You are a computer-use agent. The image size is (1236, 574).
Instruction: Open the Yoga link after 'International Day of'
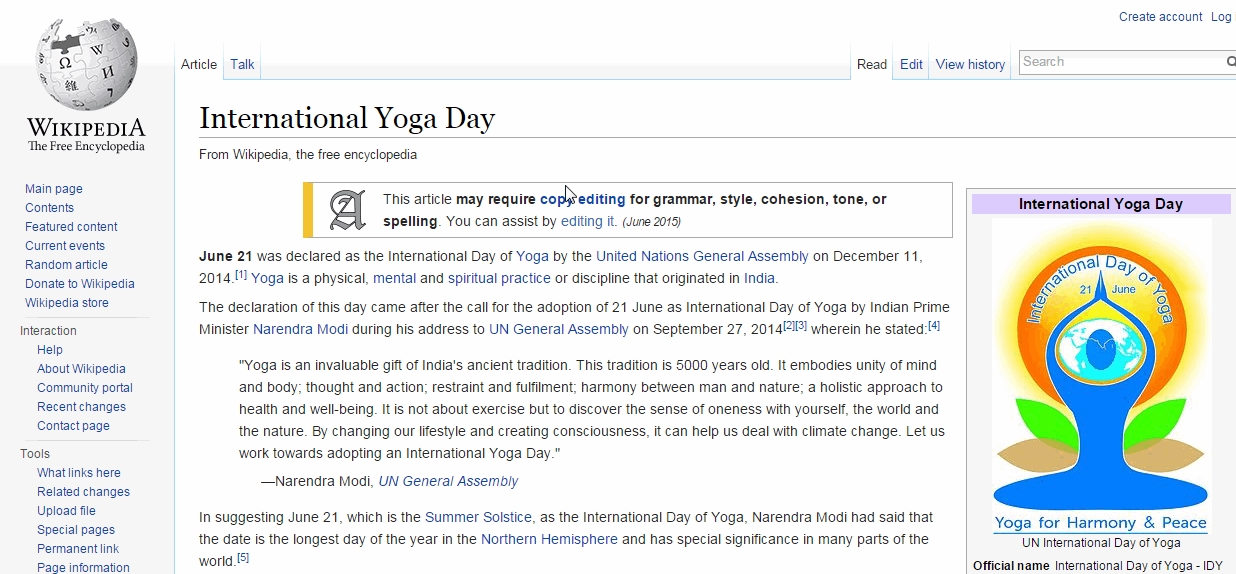532,256
